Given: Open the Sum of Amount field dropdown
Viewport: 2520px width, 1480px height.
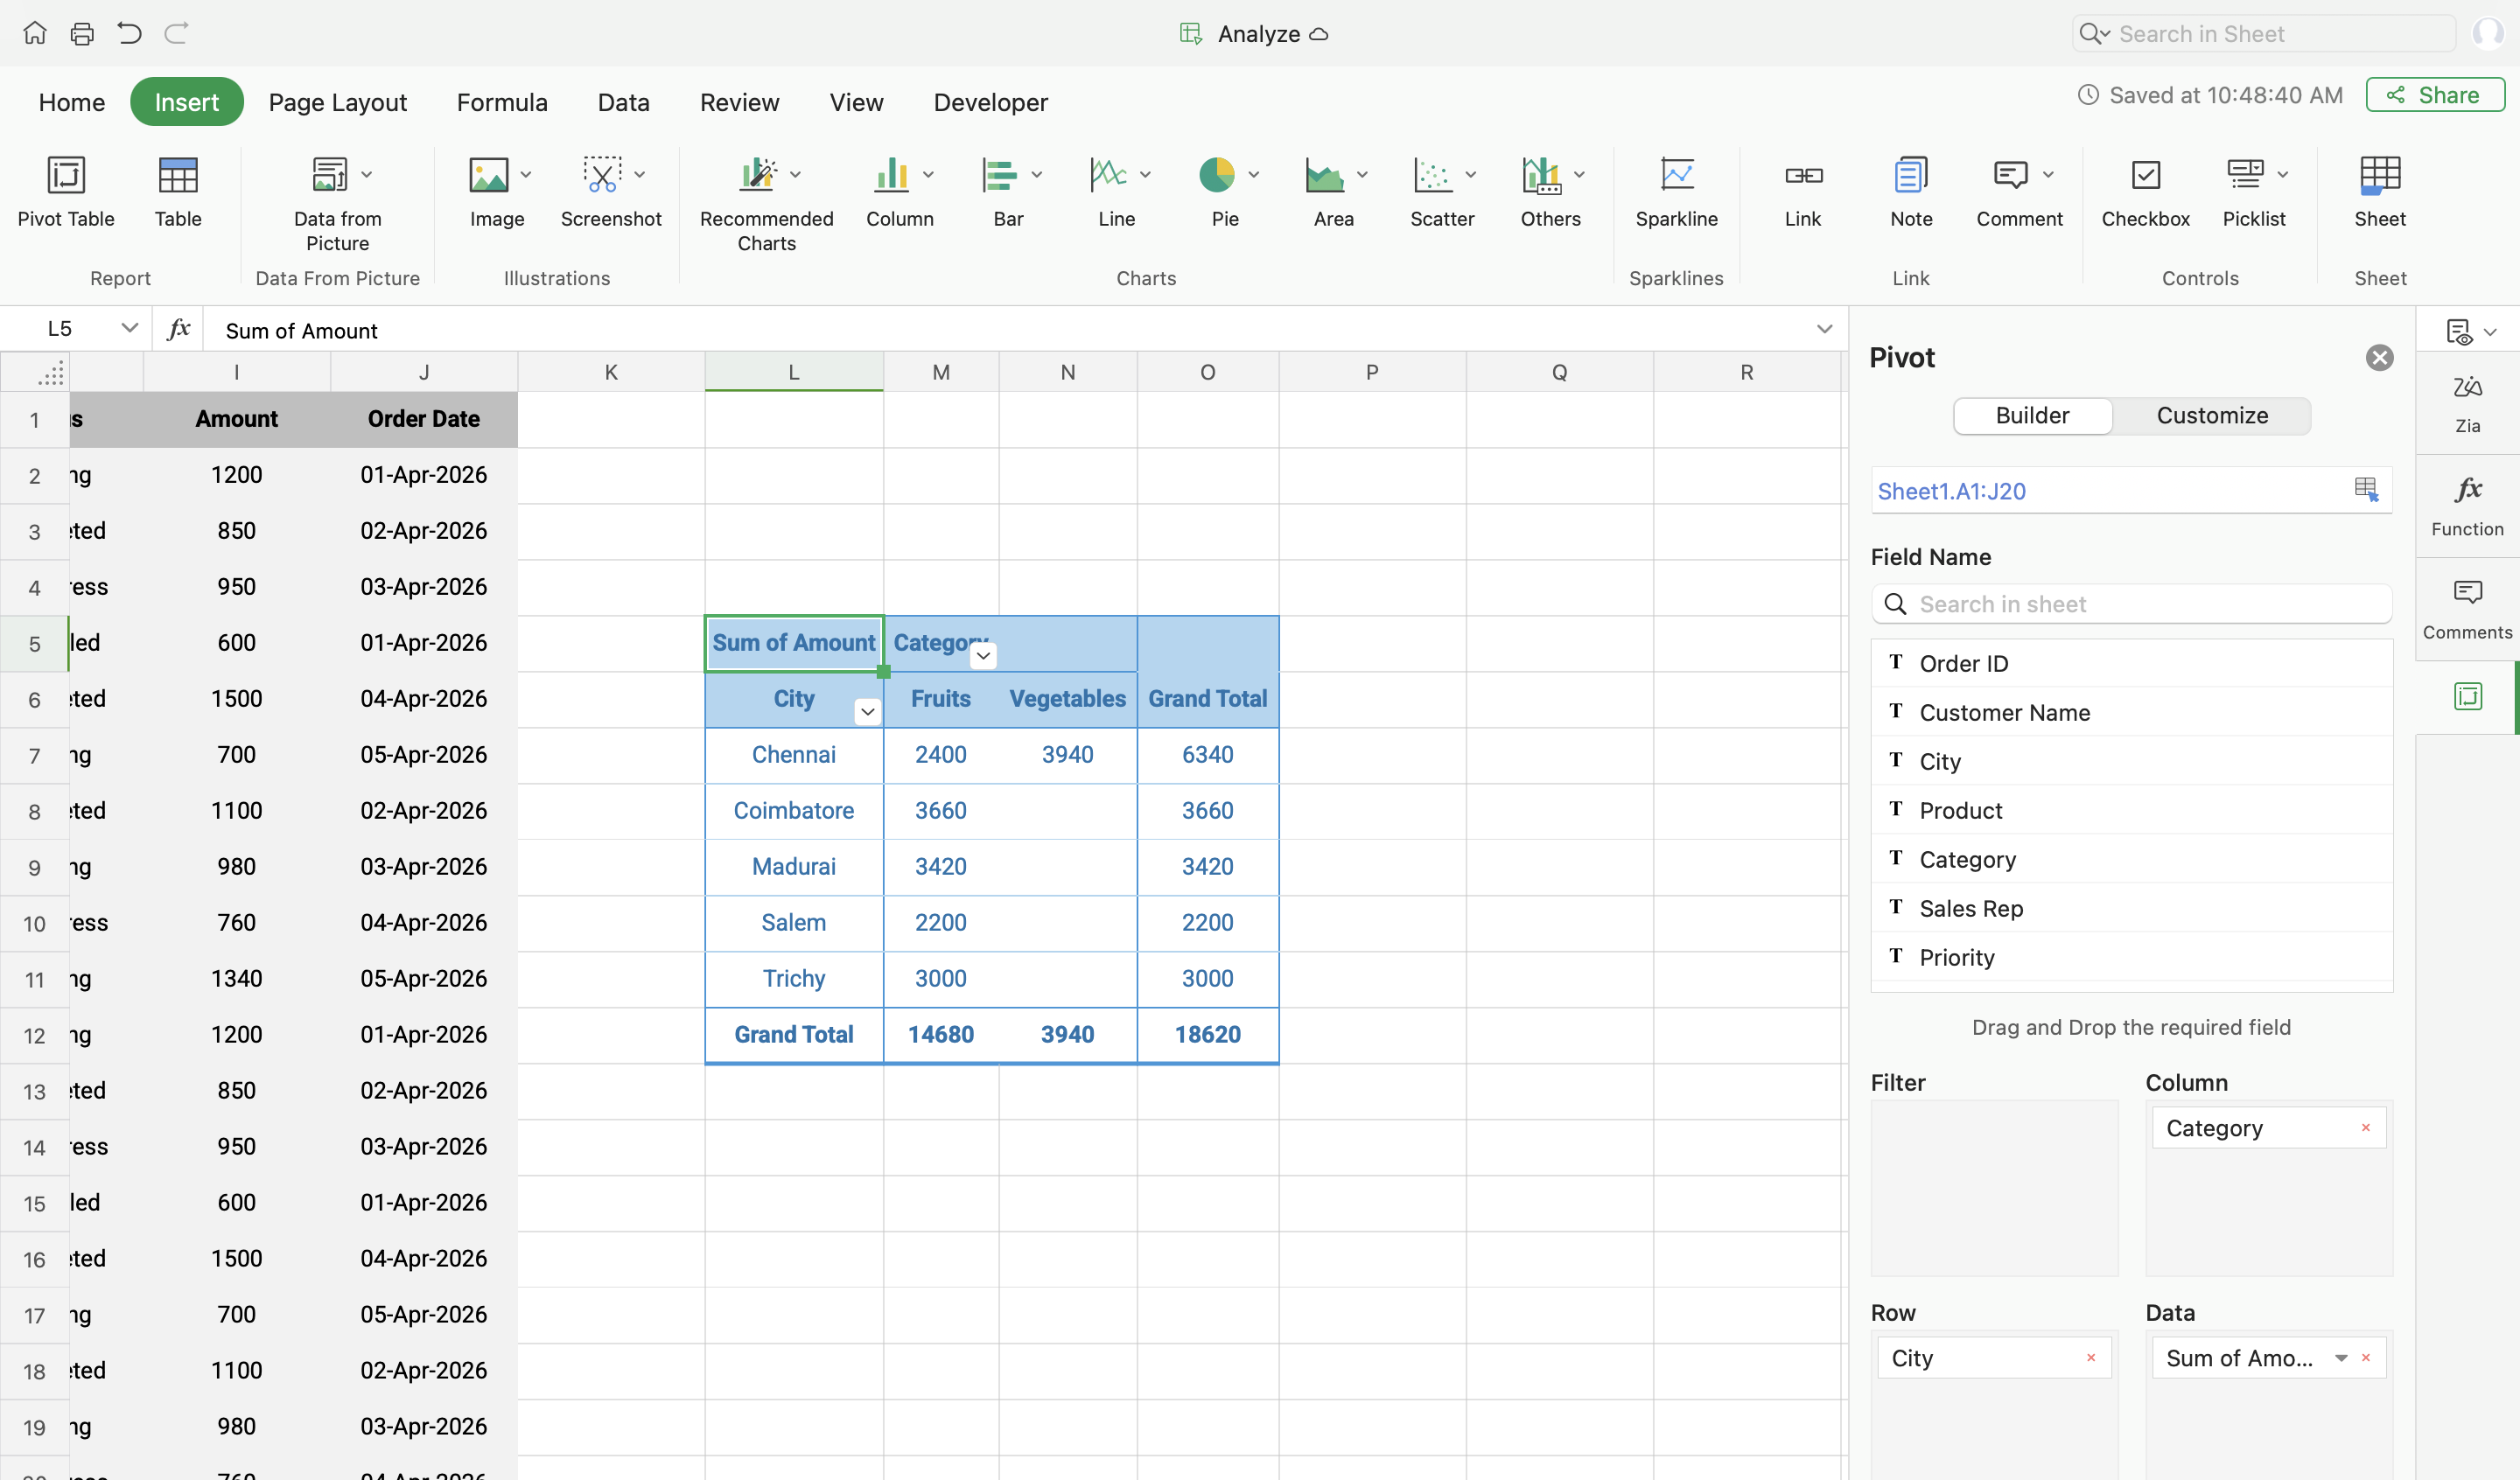Looking at the screenshot, I should pos(2340,1357).
